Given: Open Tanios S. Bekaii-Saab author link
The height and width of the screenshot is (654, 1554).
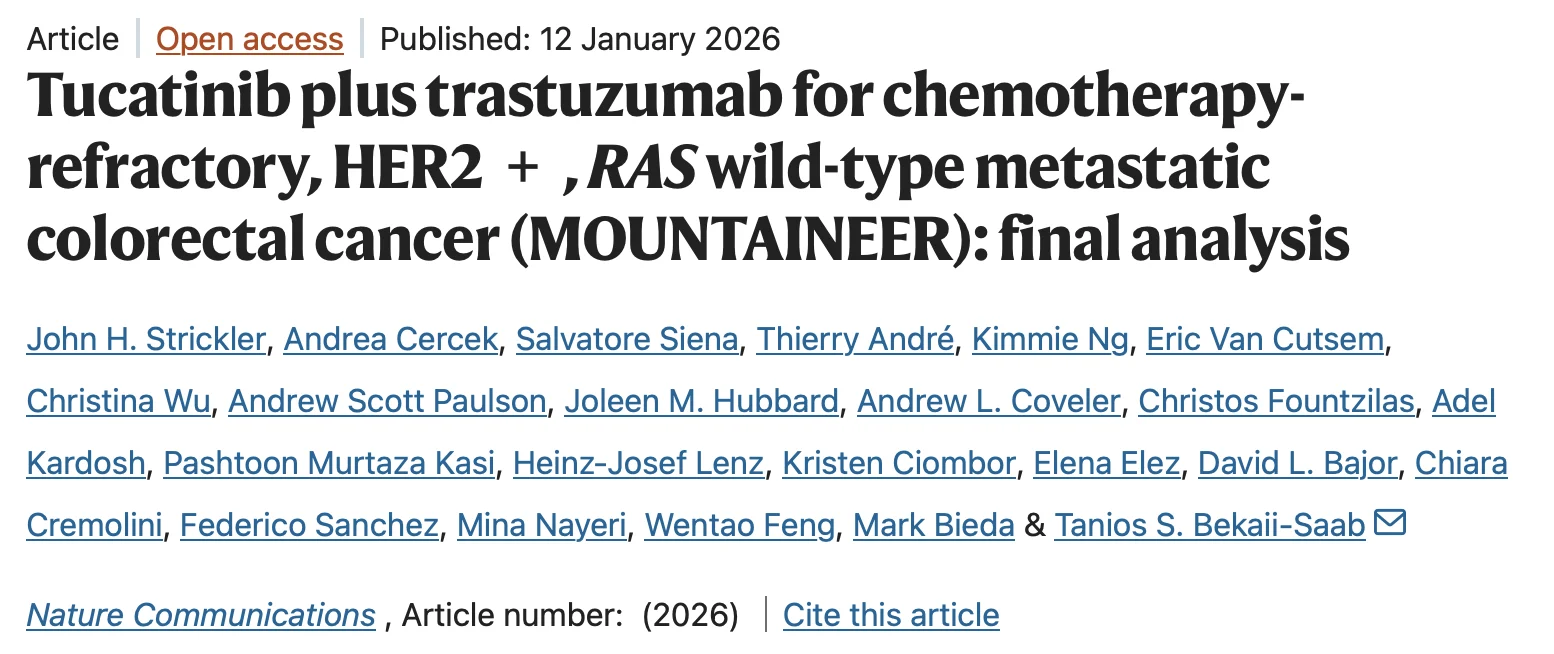Looking at the screenshot, I should coord(1210,525).
